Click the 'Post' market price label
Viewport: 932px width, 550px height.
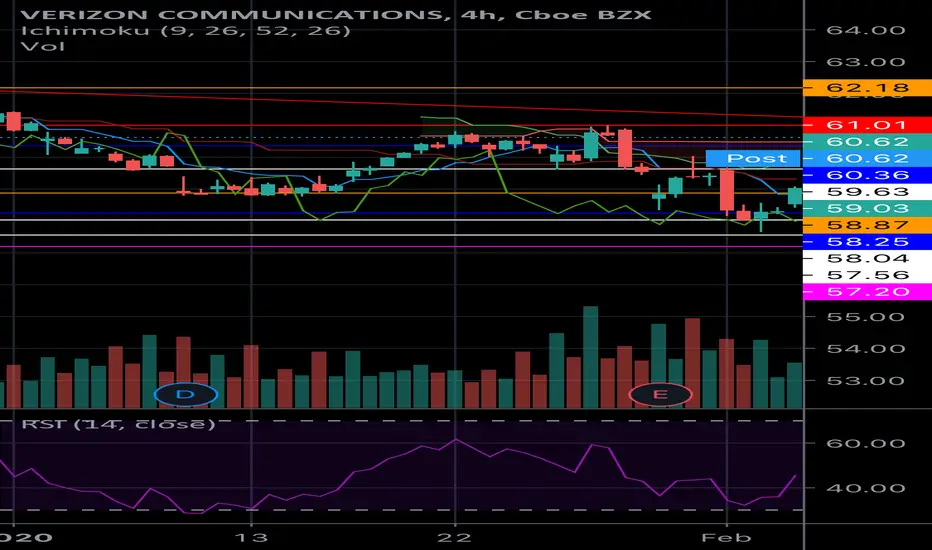[x=754, y=158]
